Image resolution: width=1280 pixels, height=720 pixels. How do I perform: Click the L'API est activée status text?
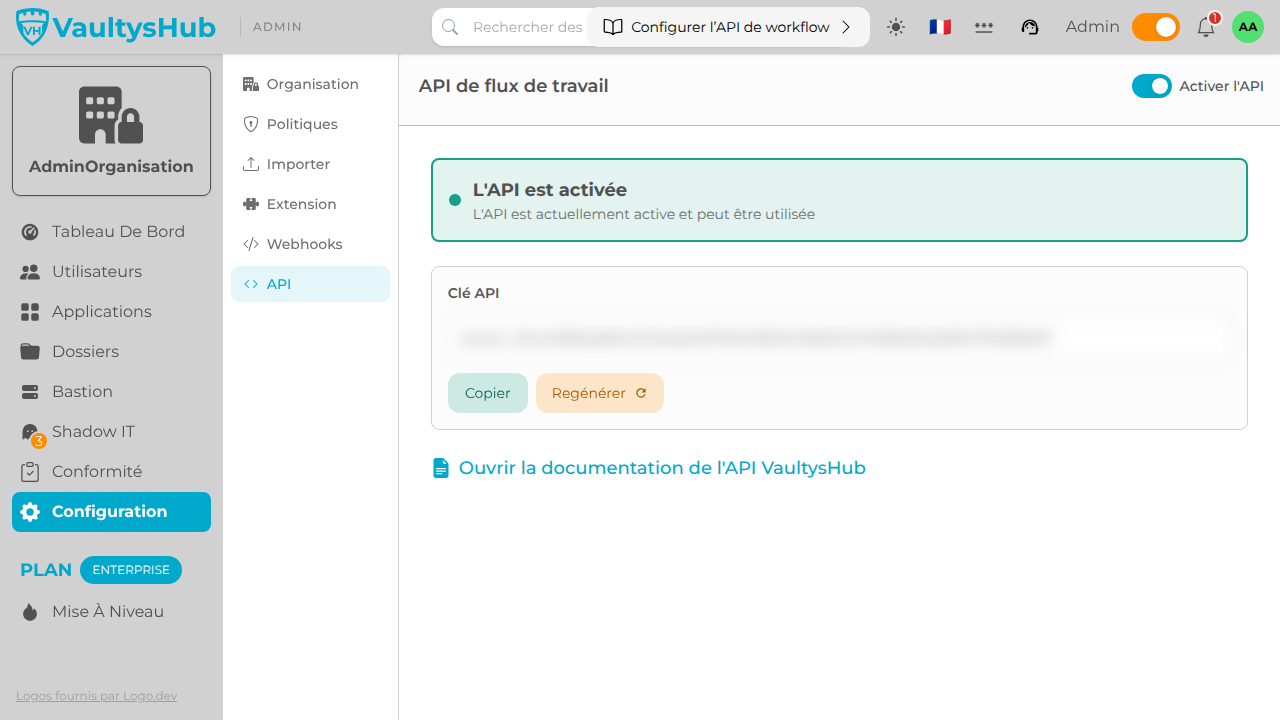(550, 190)
